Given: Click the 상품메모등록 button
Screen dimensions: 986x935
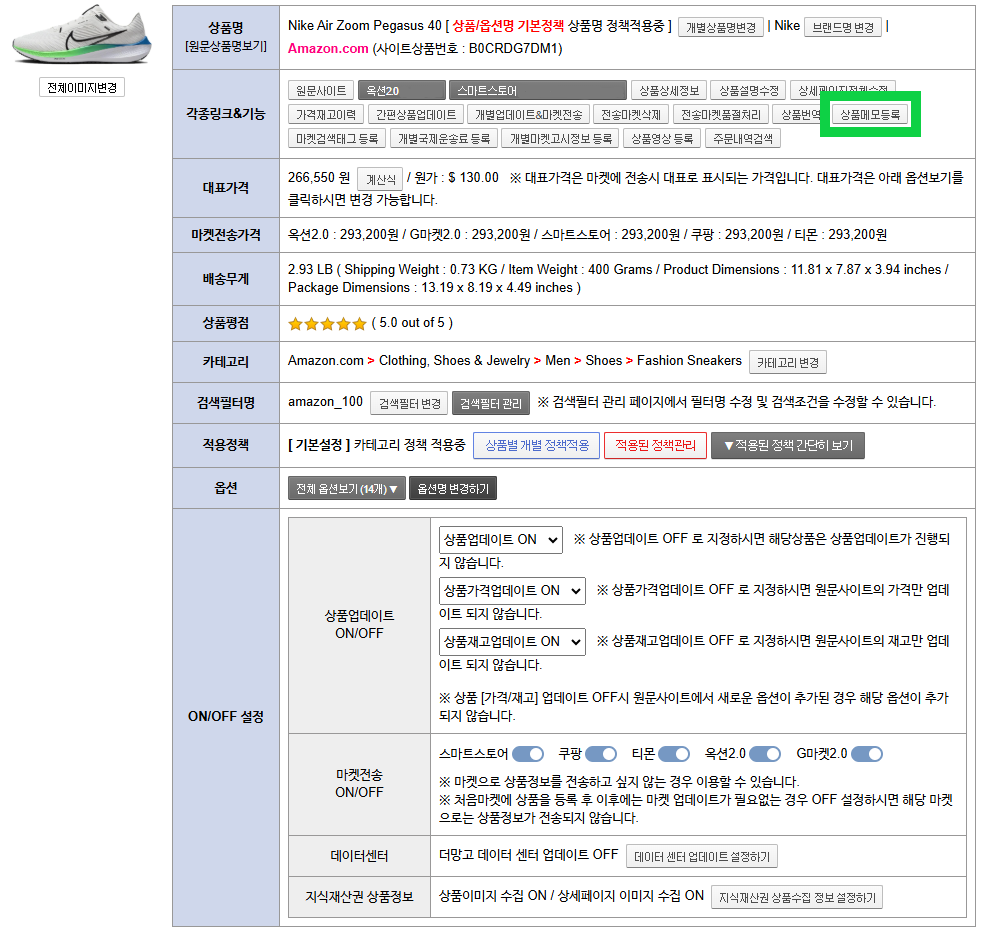Looking at the screenshot, I should tap(870, 115).
